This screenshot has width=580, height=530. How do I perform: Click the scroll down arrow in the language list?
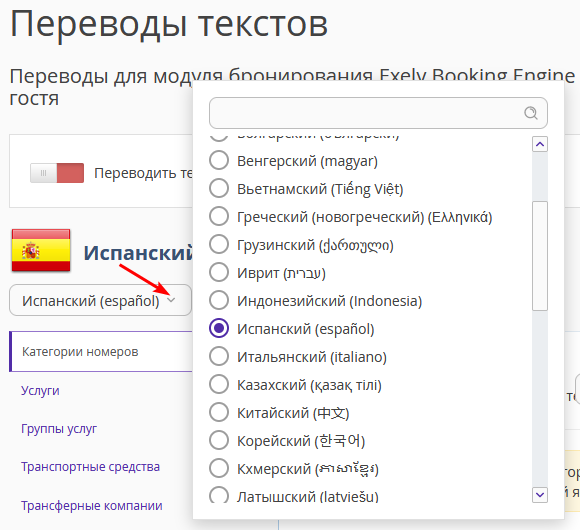click(x=540, y=495)
